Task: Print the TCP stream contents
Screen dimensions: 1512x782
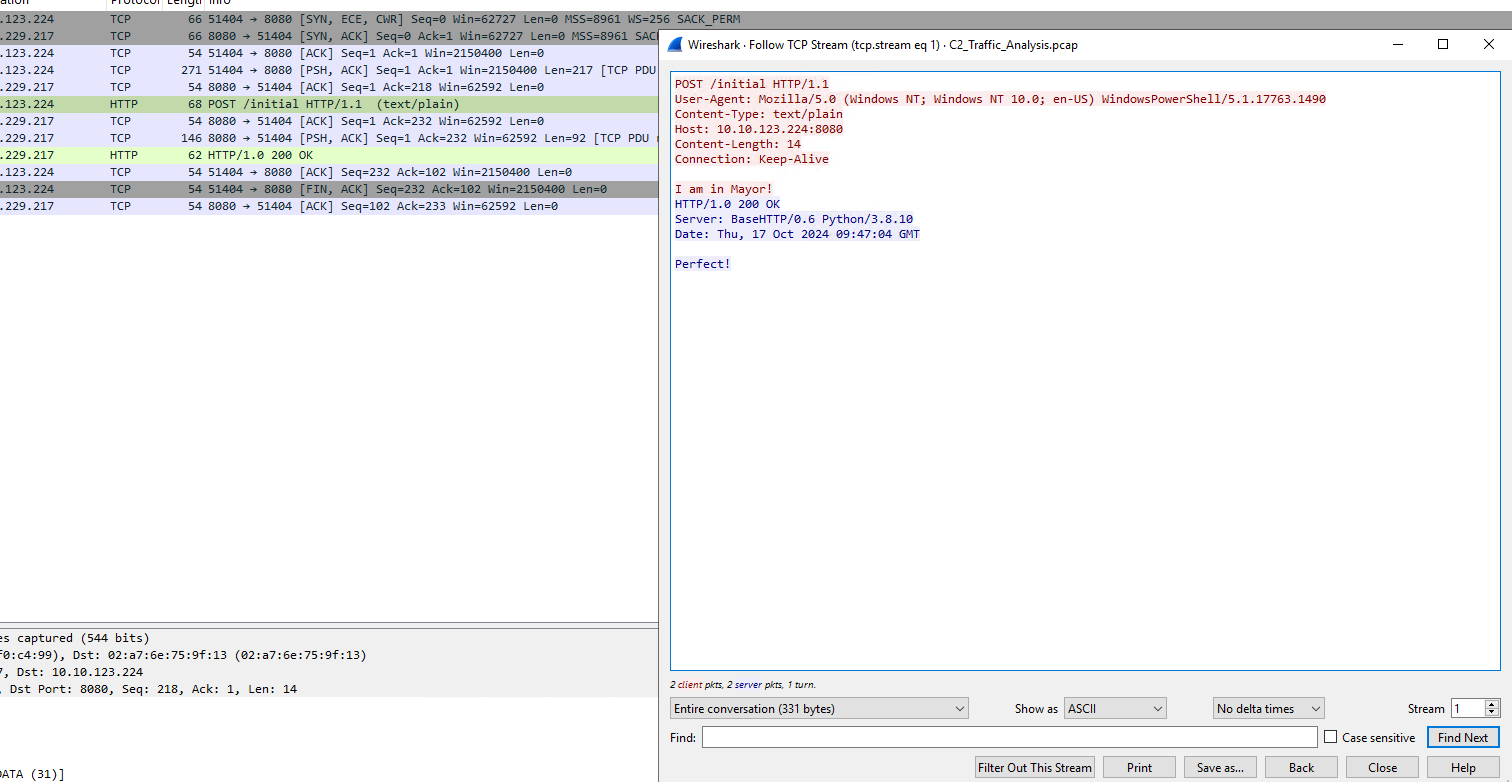Action: (1139, 768)
